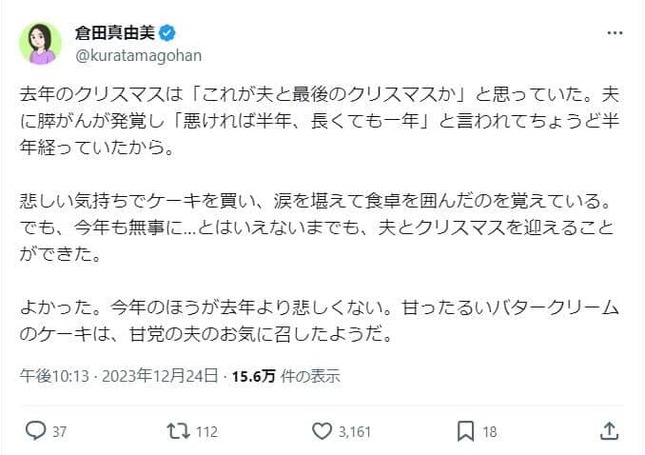This screenshot has width=645, height=455.
Task: Click the paragraph starting with 去年のクリスマスは
Action: 320,127
